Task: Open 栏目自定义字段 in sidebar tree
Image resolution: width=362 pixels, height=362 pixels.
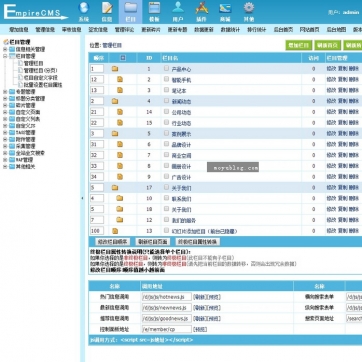Action: (x=40, y=77)
